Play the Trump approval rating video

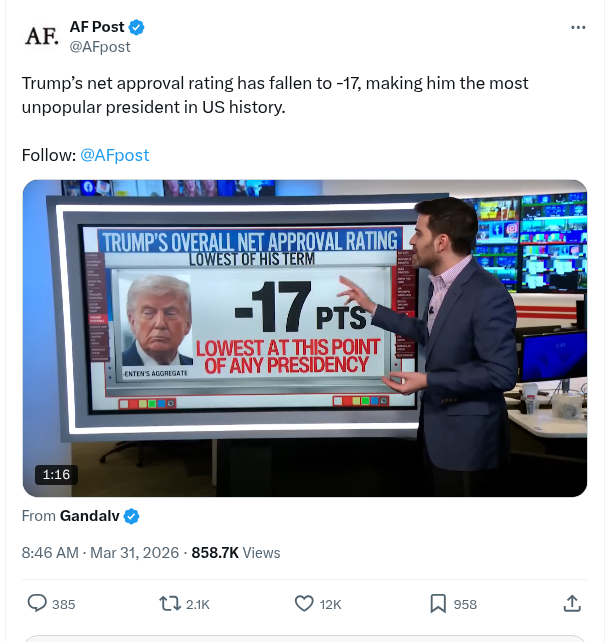click(304, 338)
